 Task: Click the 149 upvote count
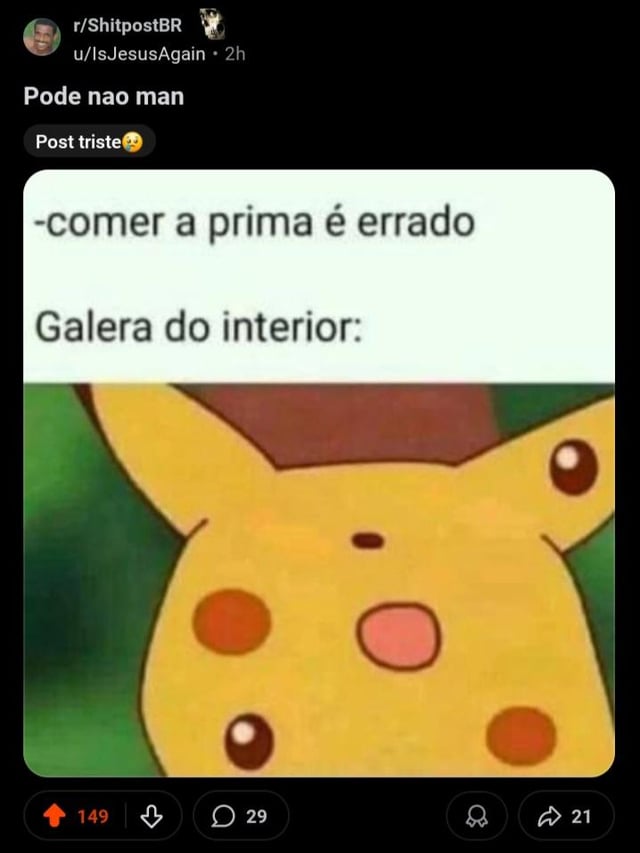[x=93, y=817]
